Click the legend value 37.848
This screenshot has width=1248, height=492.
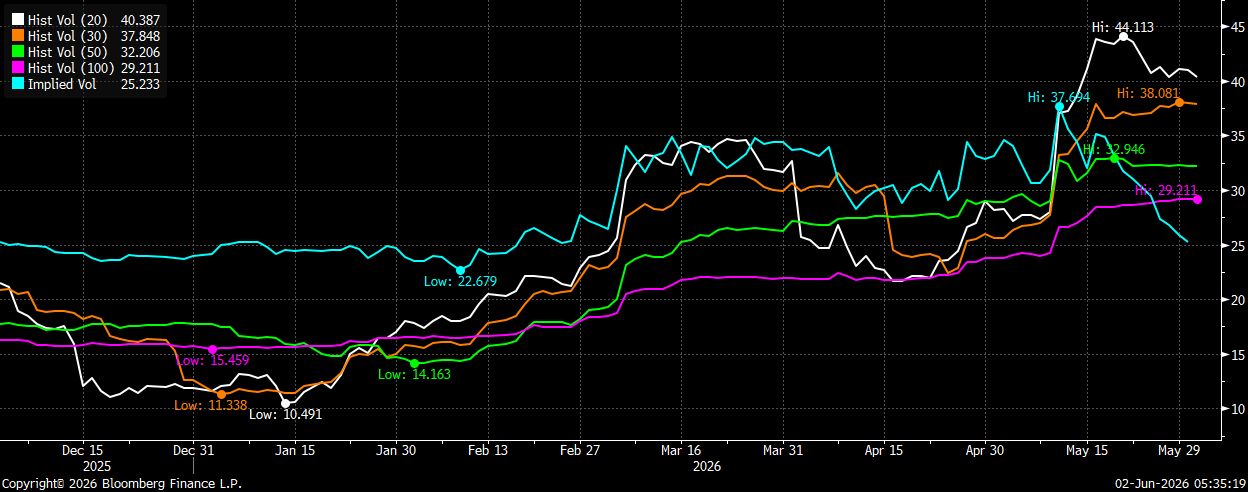138,36
